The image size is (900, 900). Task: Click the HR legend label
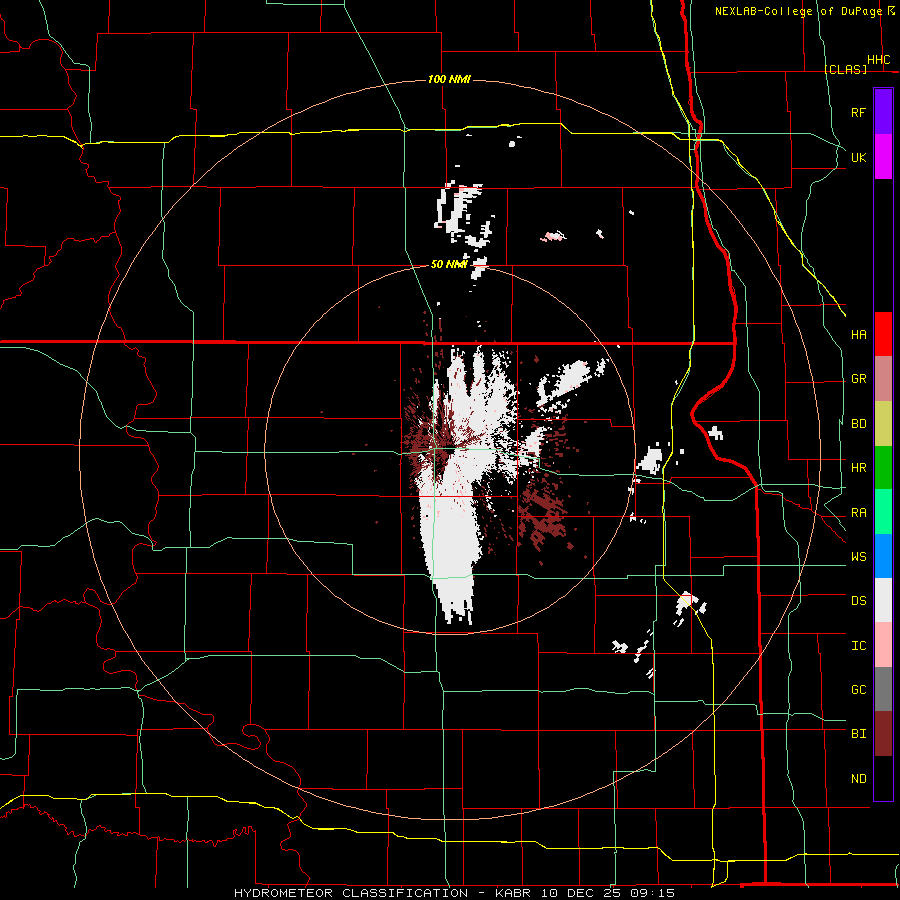coord(859,468)
